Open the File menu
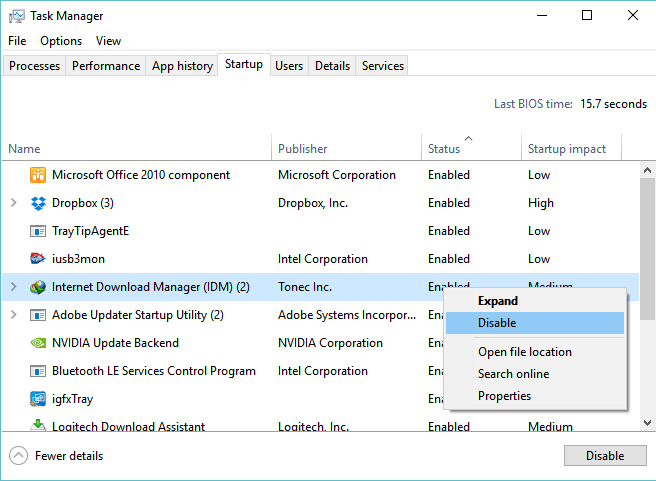Image resolution: width=656 pixels, height=481 pixels. [17, 41]
